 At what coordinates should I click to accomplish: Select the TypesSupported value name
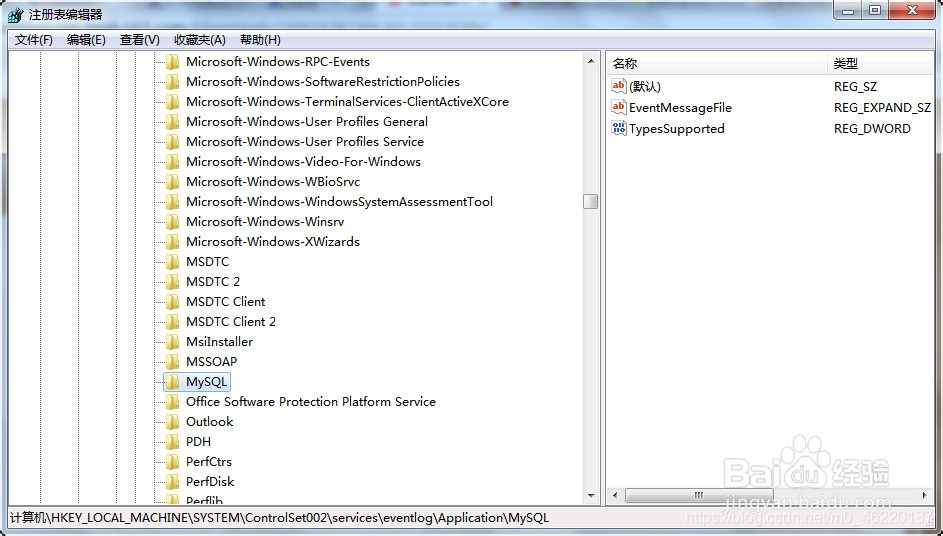[x=677, y=129]
